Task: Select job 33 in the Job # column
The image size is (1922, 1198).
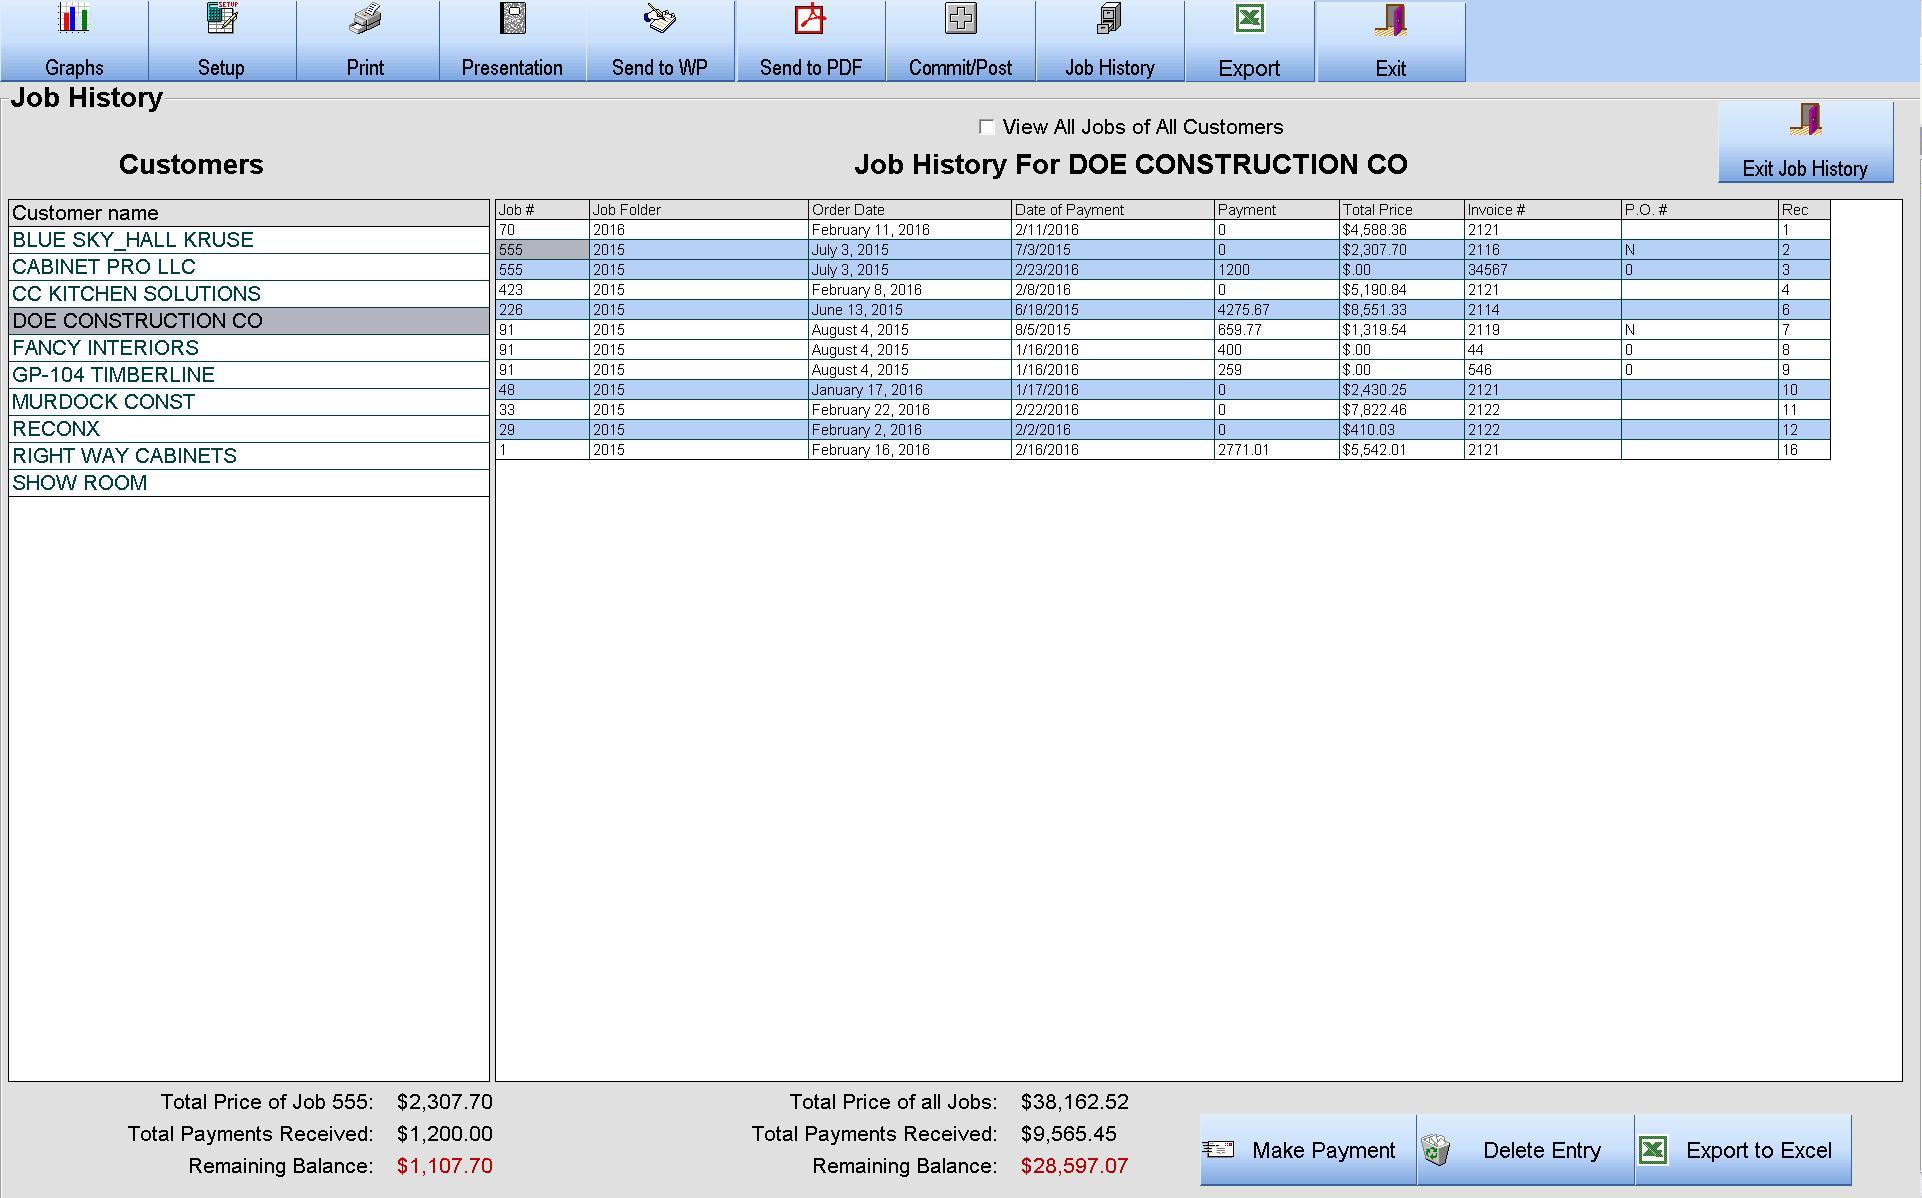Action: click(x=542, y=410)
